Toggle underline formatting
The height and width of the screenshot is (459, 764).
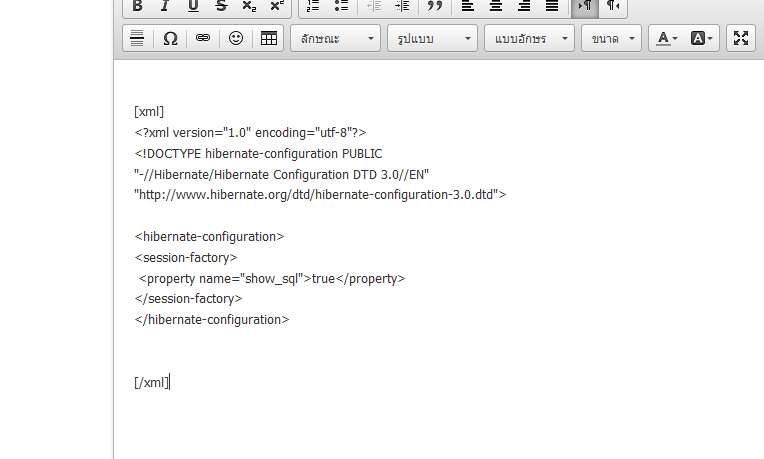tap(193, 6)
